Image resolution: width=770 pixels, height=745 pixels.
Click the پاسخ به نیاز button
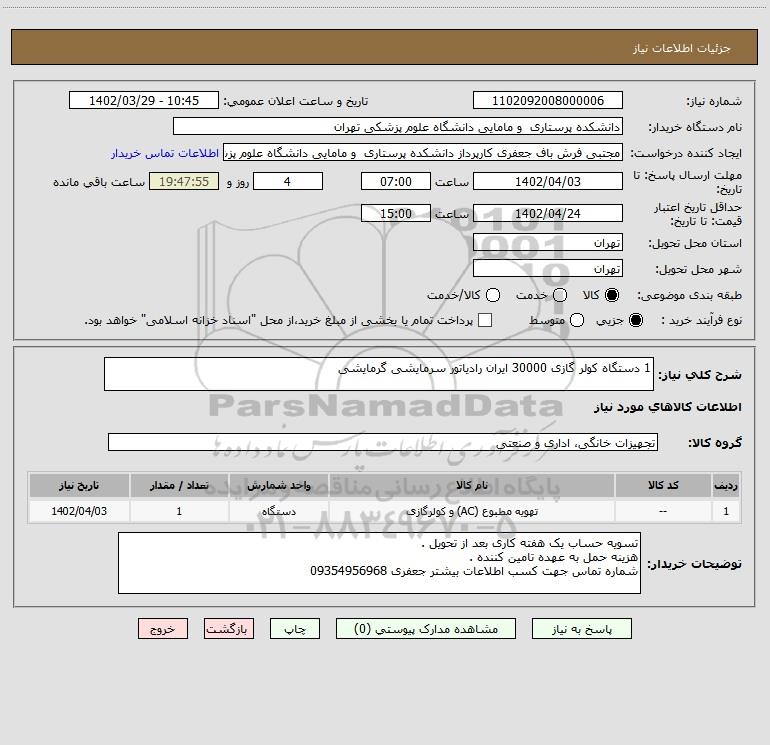(581, 629)
